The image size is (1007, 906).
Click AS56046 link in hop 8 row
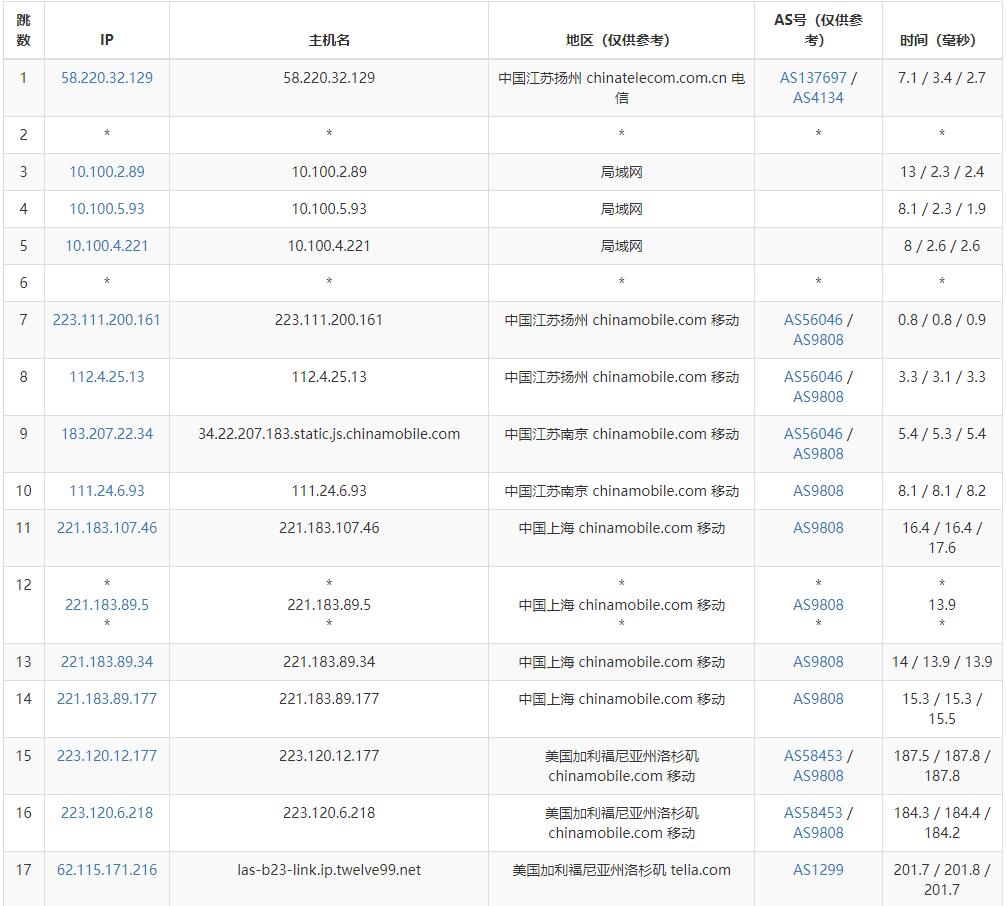[813, 376]
